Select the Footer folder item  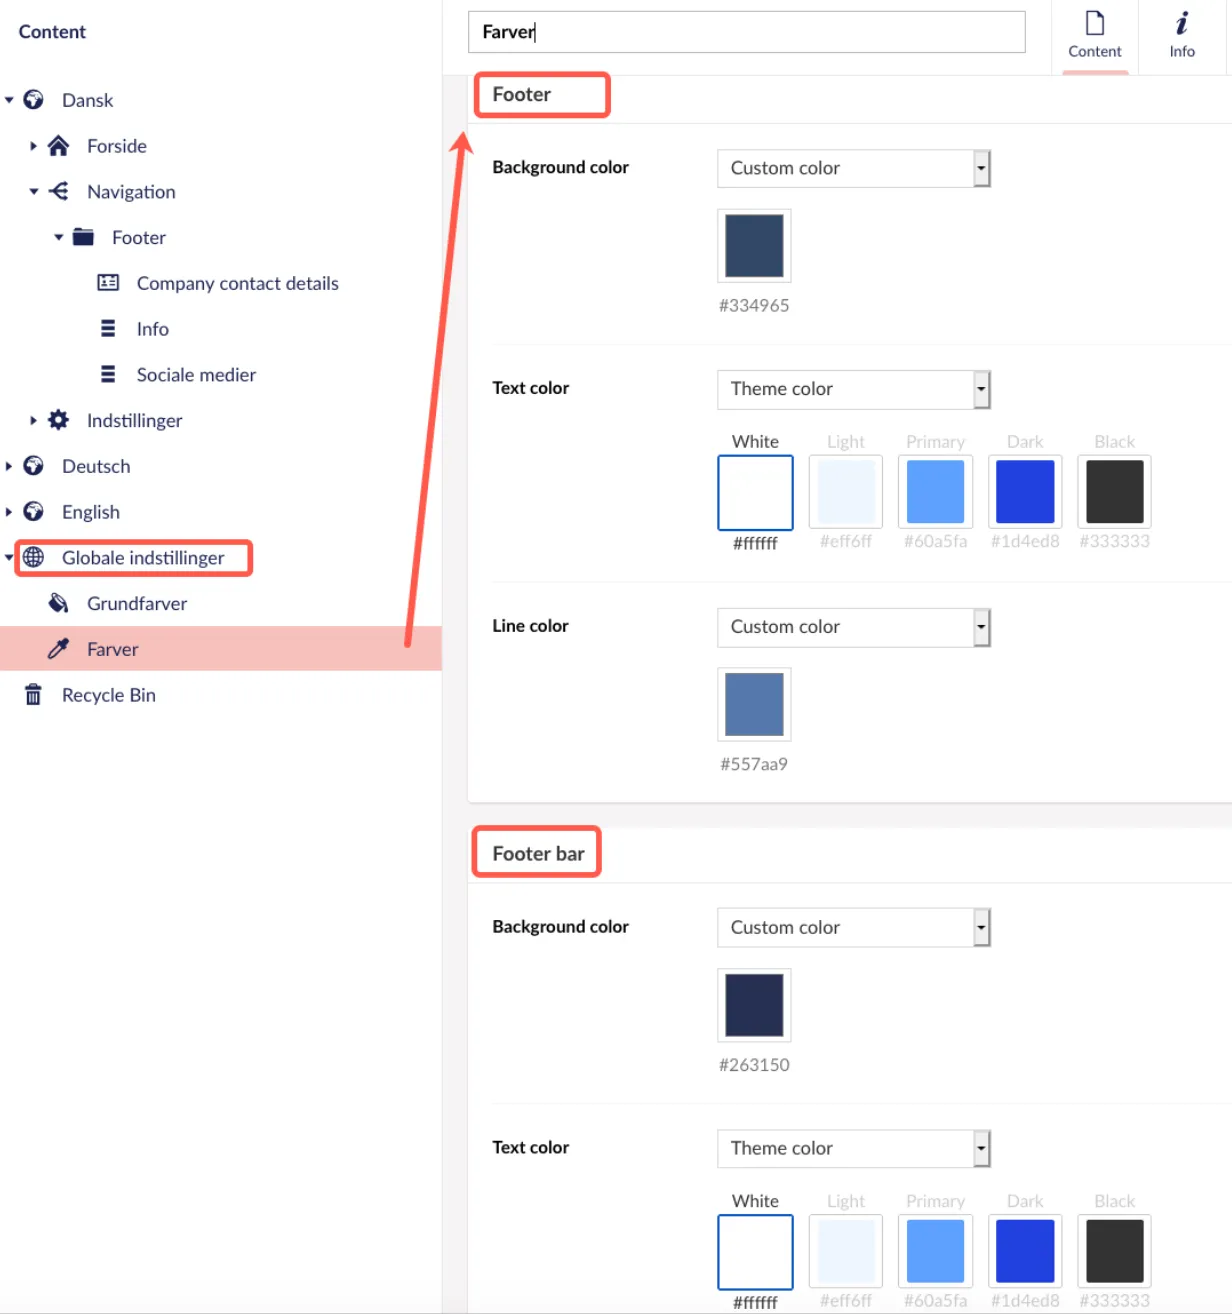[x=139, y=237]
